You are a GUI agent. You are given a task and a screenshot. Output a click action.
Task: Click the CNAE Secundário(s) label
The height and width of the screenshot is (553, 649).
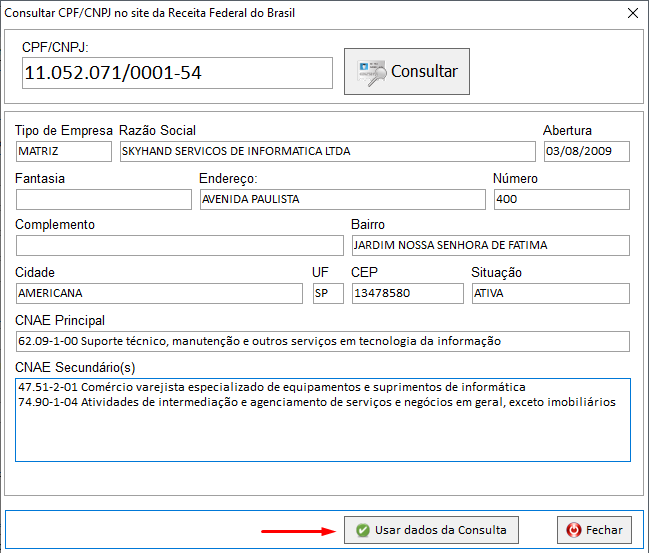click(75, 367)
